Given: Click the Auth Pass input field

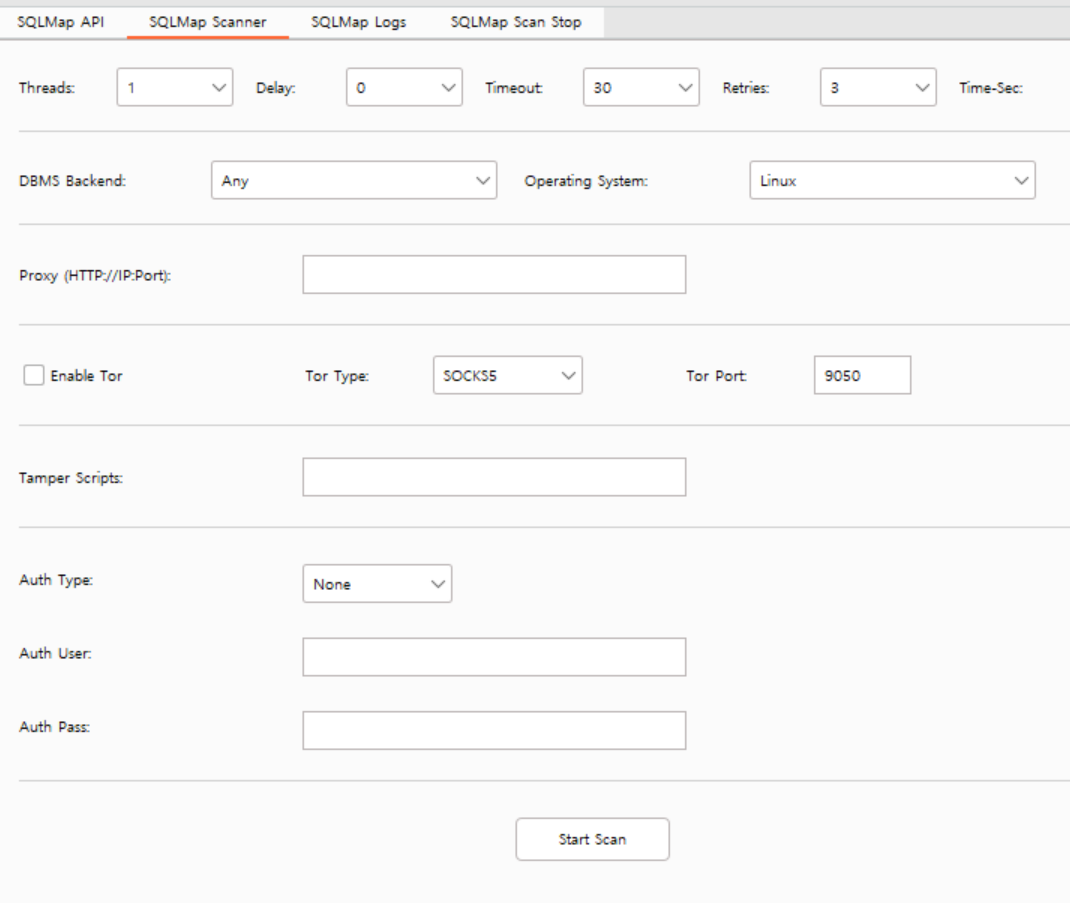Looking at the screenshot, I should point(494,730).
